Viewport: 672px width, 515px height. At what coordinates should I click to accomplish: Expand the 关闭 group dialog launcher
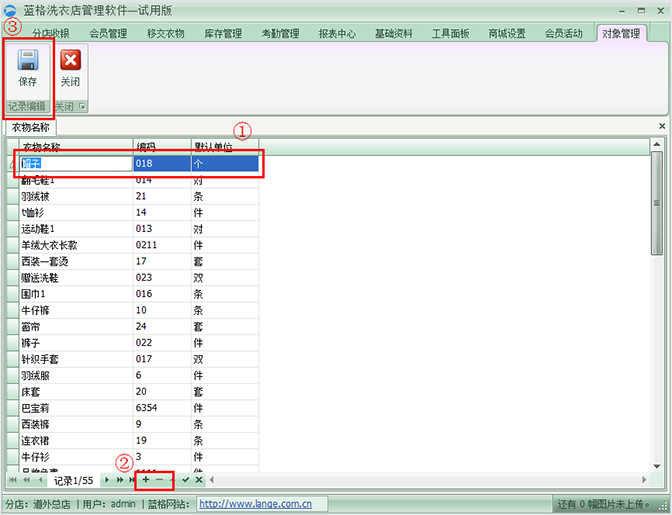[83, 106]
